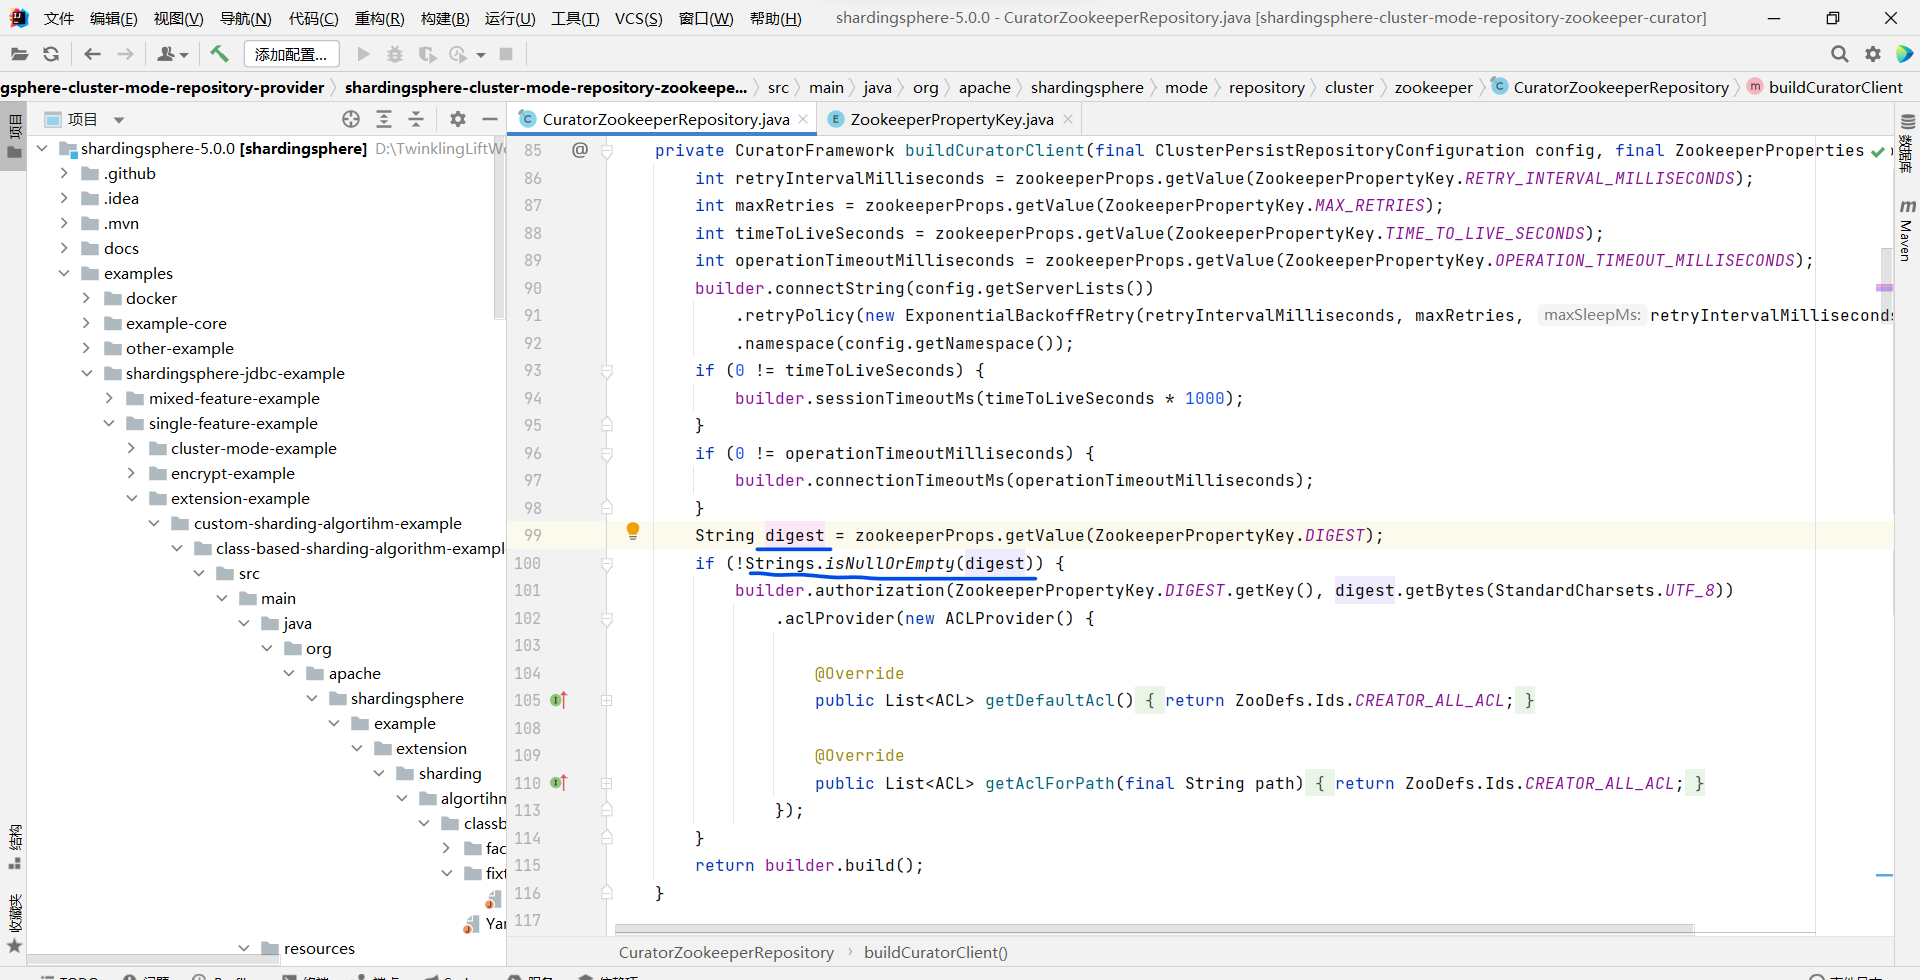Select the encrypt-example folder

tap(232, 473)
